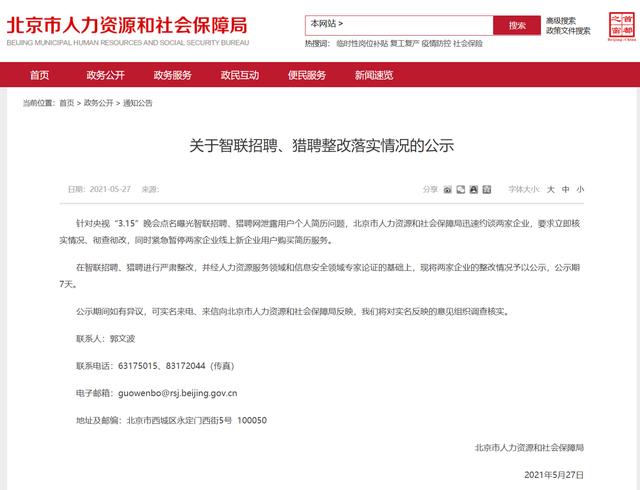
Task: Open the 新闻速览 navigation menu
Action: [x=373, y=75]
